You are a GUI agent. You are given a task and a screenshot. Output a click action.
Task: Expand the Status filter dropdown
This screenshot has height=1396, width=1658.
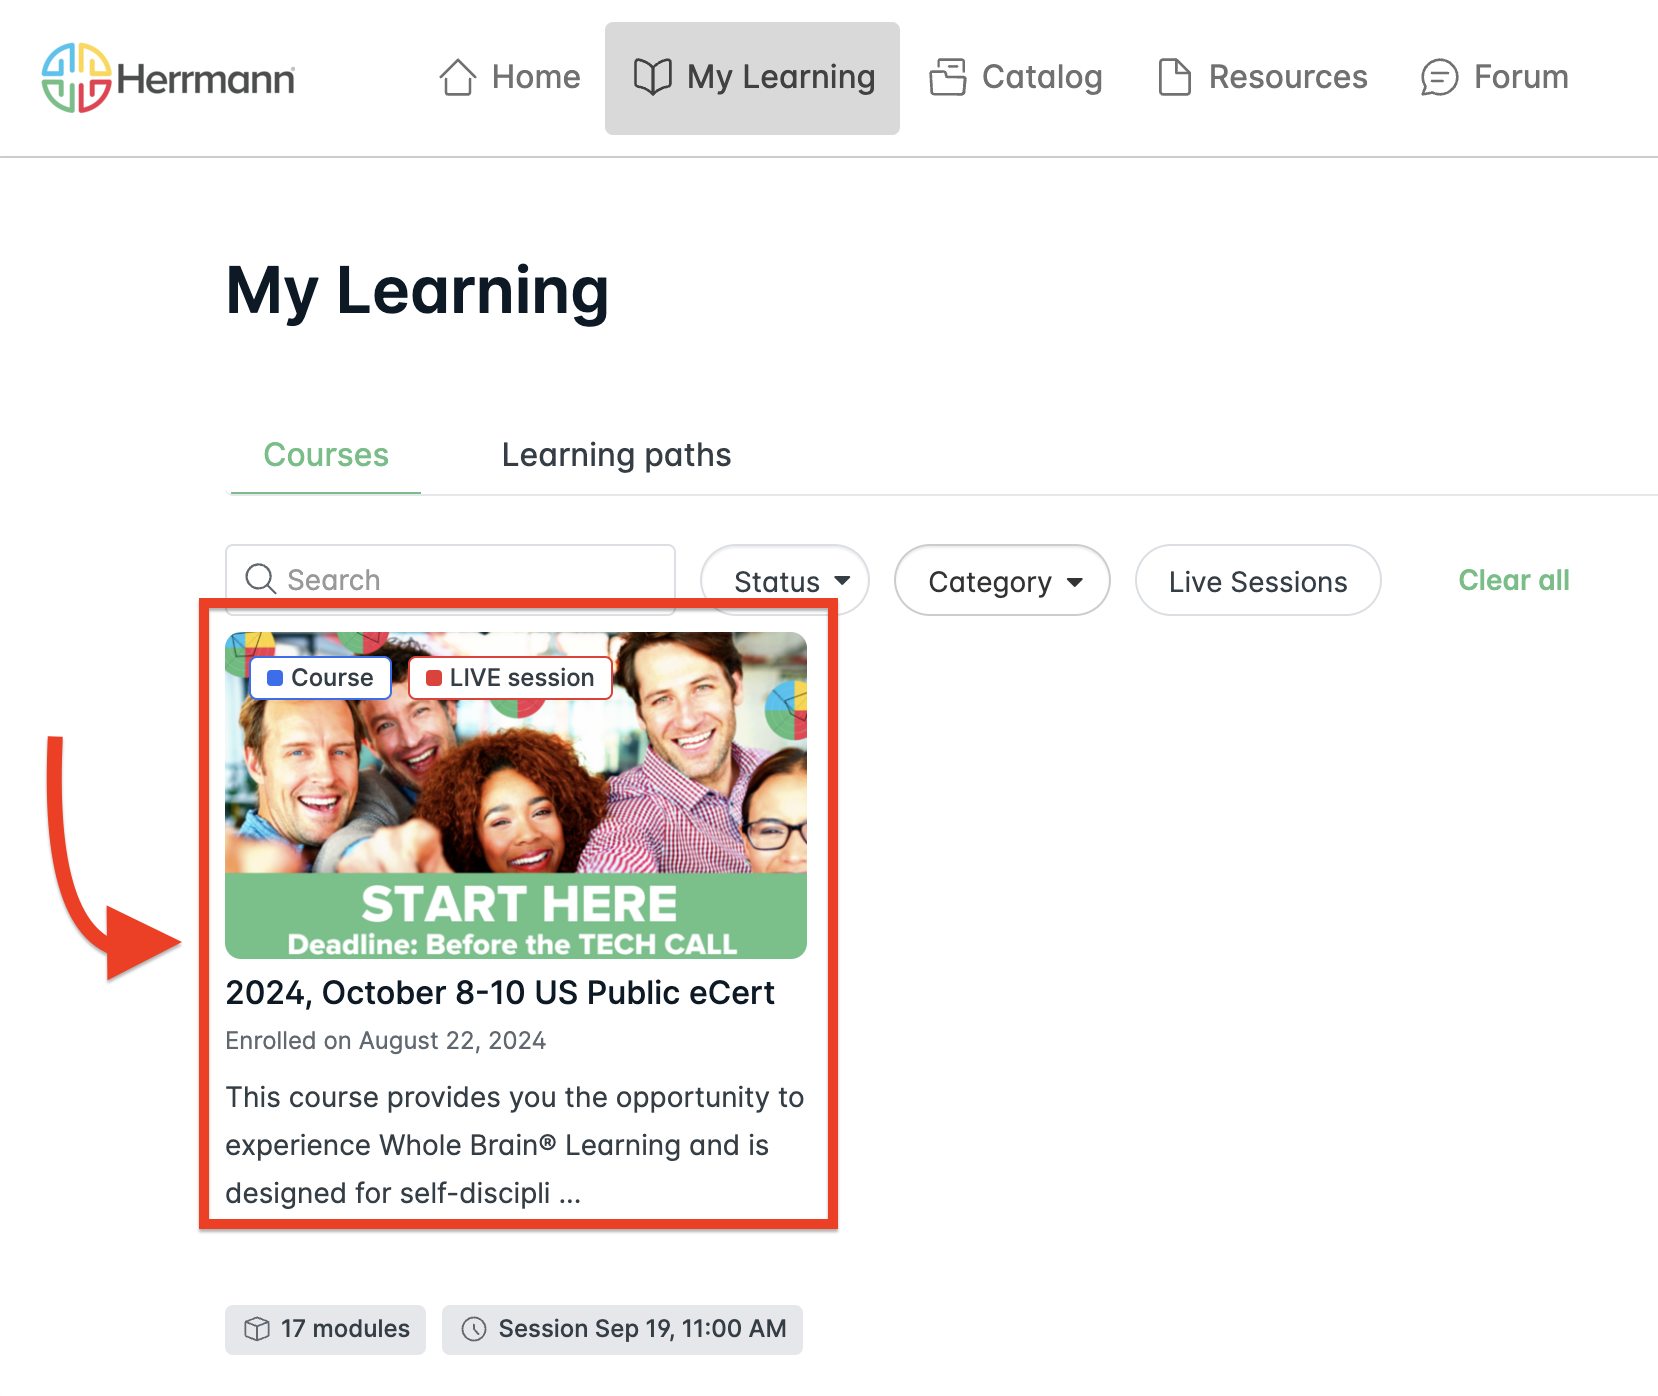pos(785,580)
